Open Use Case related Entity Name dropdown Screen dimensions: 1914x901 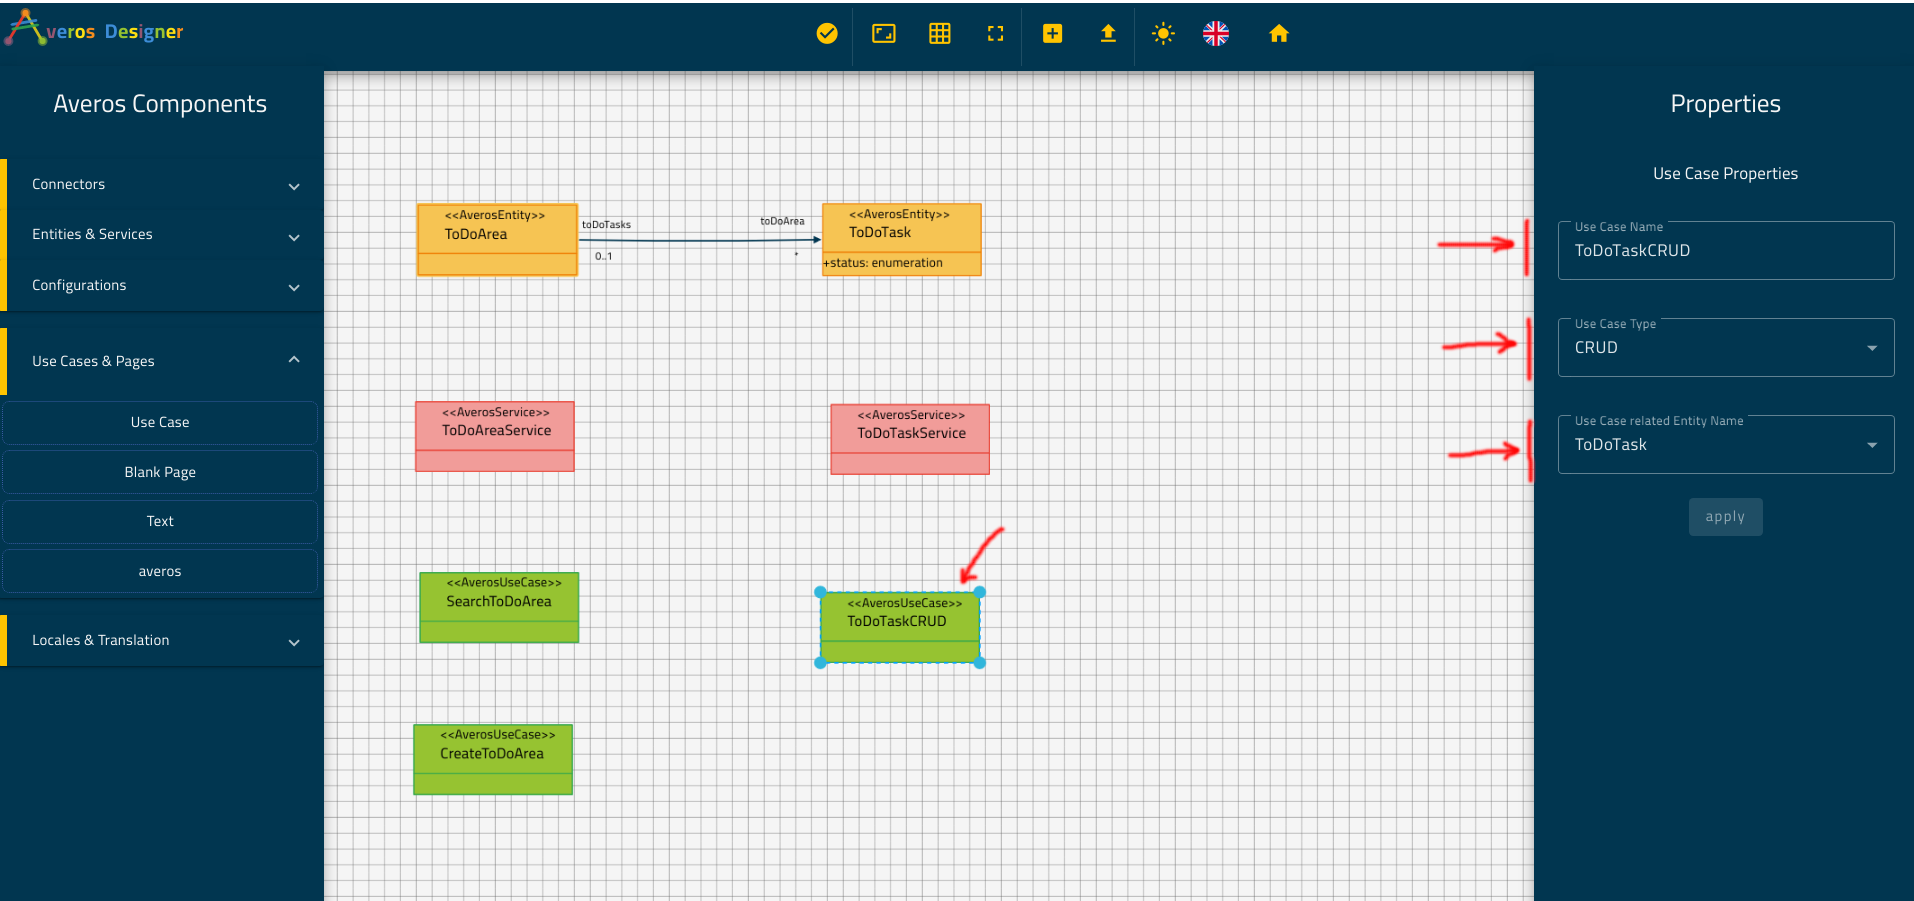pos(1726,445)
